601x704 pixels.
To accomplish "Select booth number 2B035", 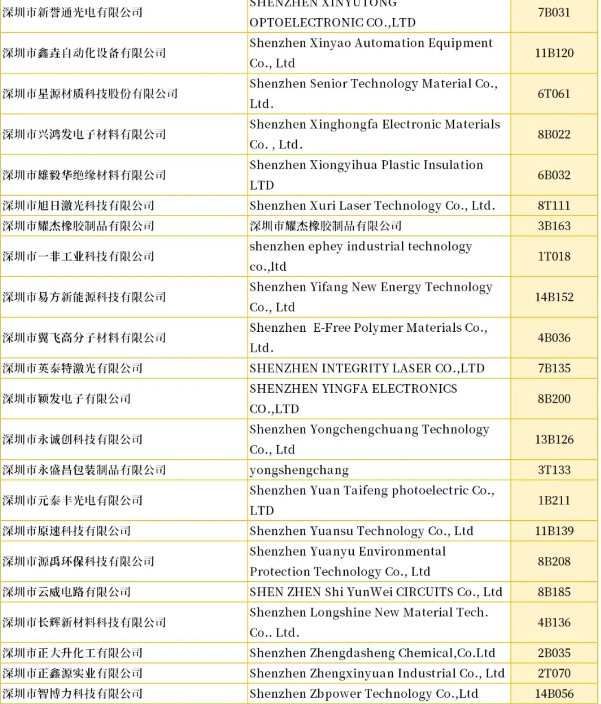I will [x=554, y=653].
